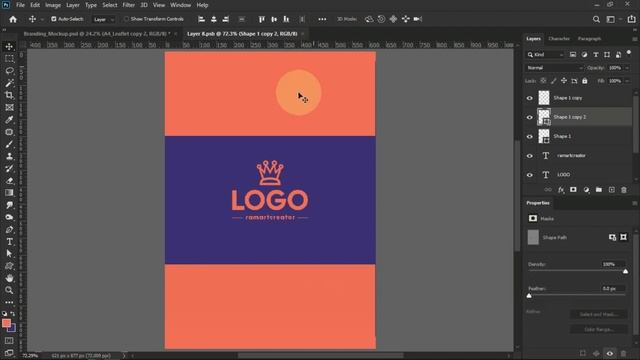Open the Kind filter dropdown
The height and width of the screenshot is (360, 640).
click(545, 55)
